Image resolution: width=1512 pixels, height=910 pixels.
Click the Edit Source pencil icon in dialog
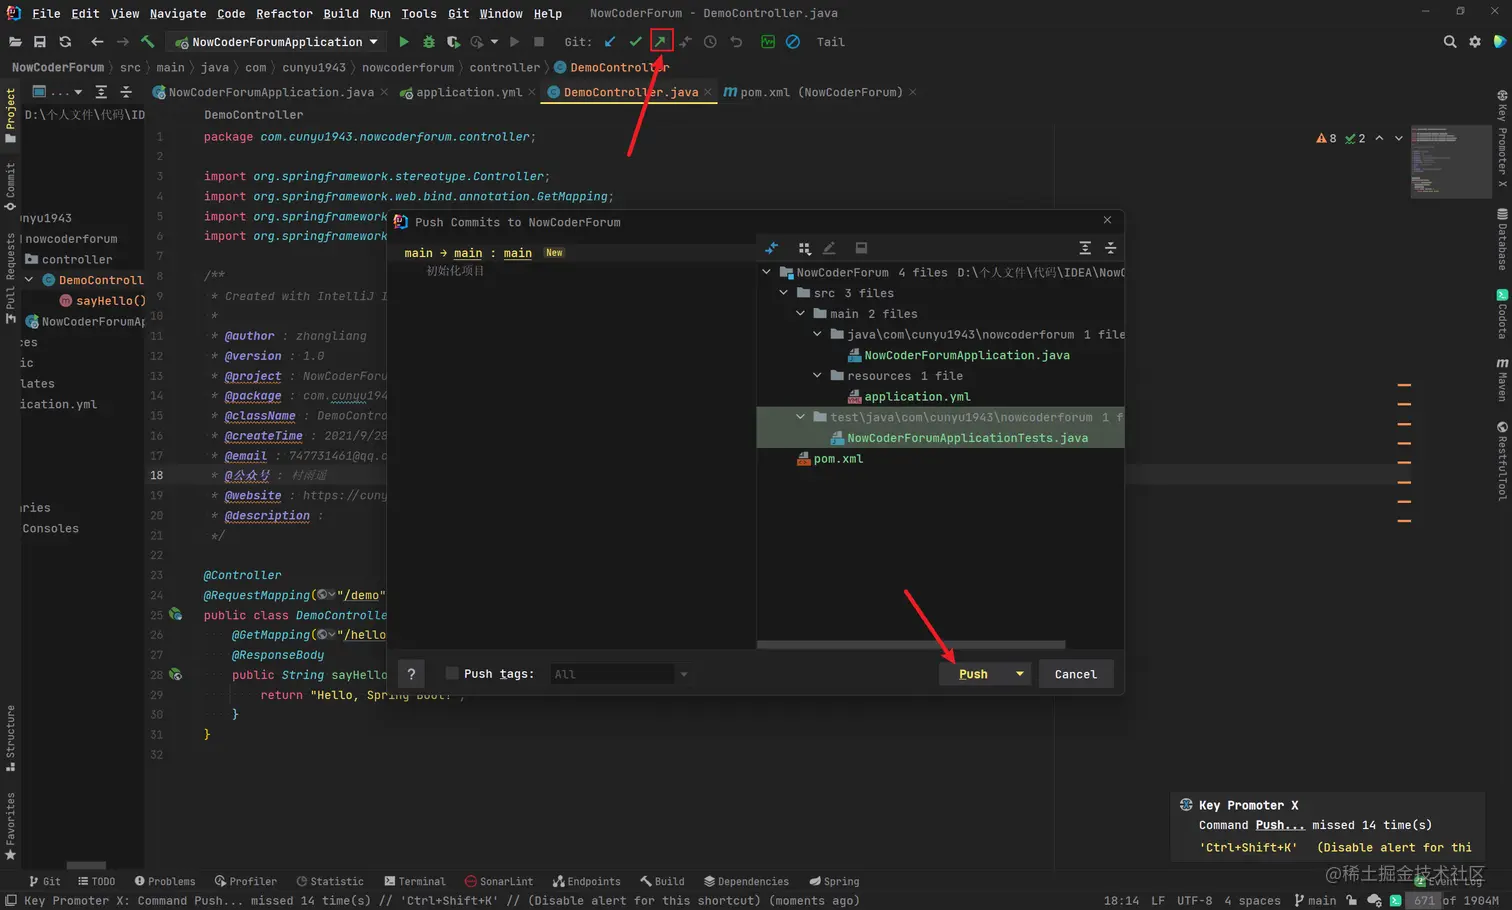tap(829, 248)
